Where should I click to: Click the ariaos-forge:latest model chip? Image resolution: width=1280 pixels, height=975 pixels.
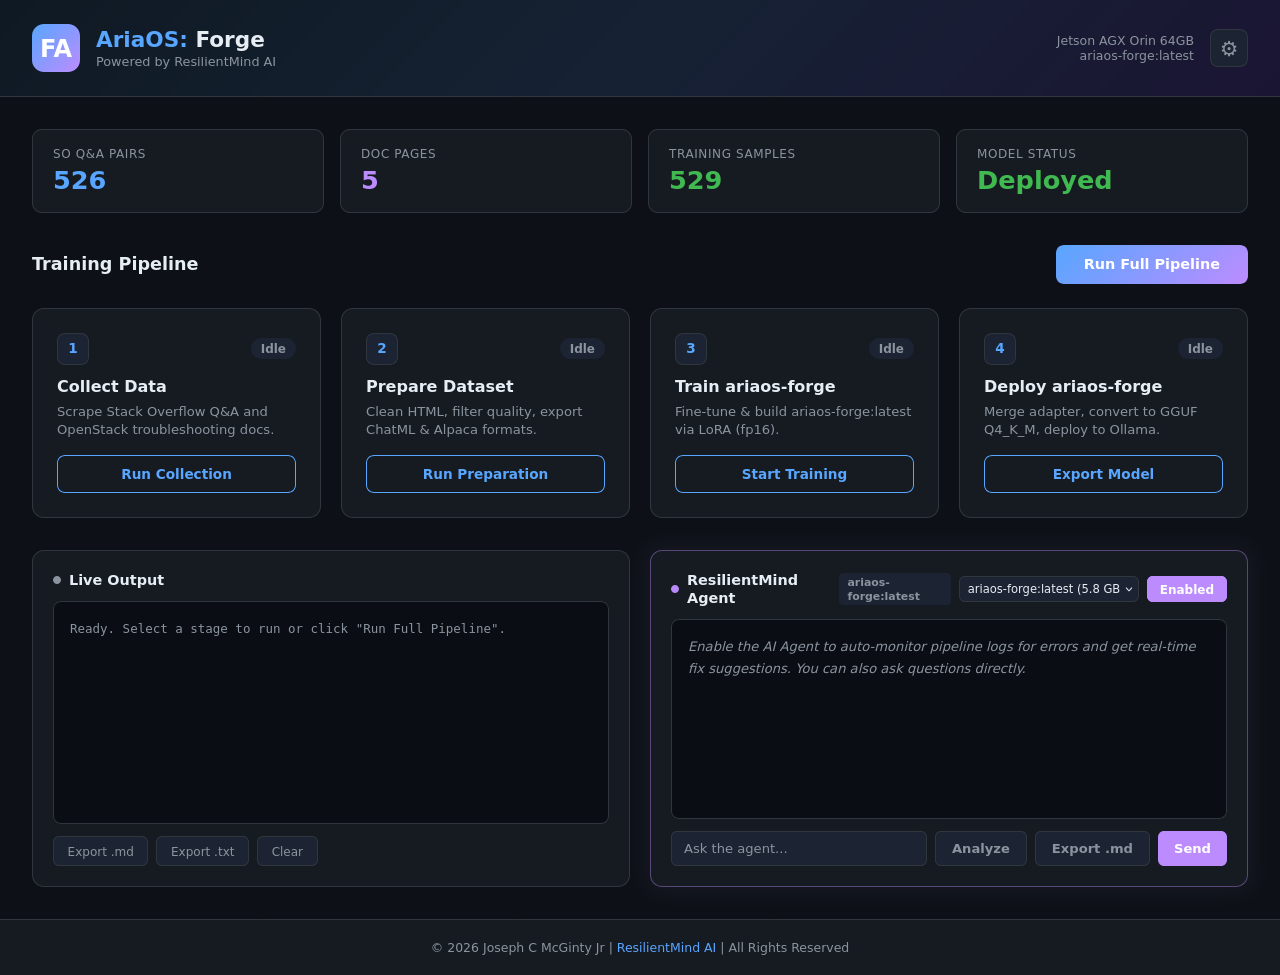[893, 589]
